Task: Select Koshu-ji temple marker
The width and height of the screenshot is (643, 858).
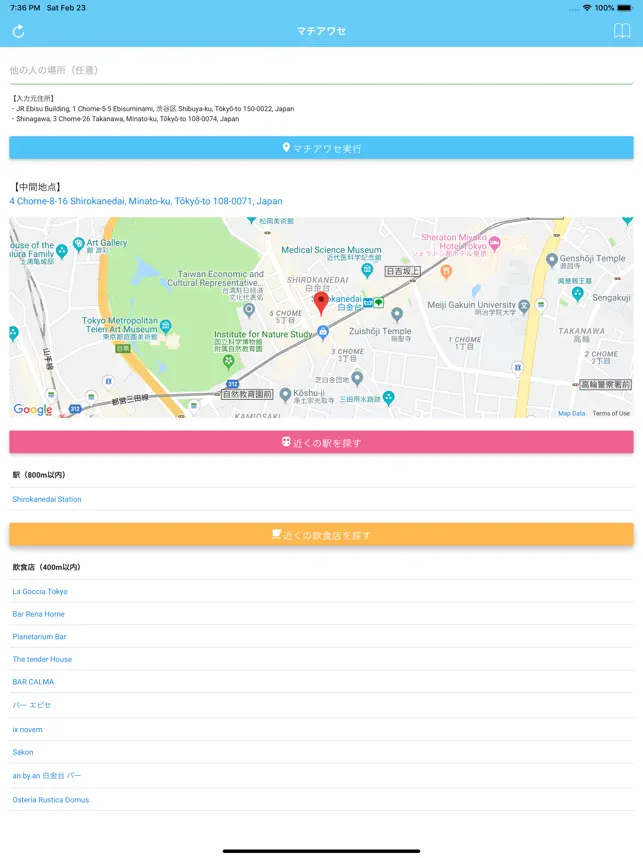Action: [285, 394]
